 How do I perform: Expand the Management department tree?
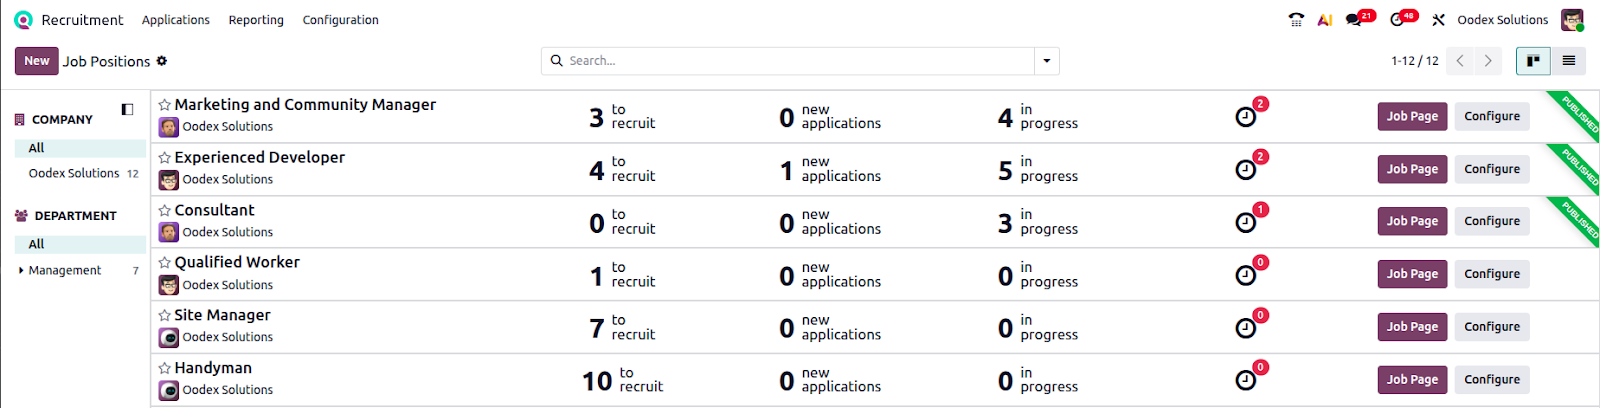(x=21, y=270)
